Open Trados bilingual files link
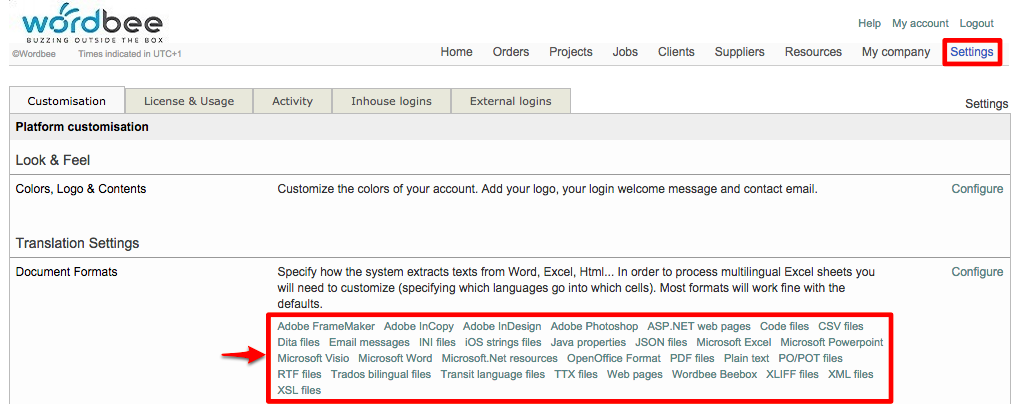Image resolution: width=1019 pixels, height=404 pixels. 380,374
